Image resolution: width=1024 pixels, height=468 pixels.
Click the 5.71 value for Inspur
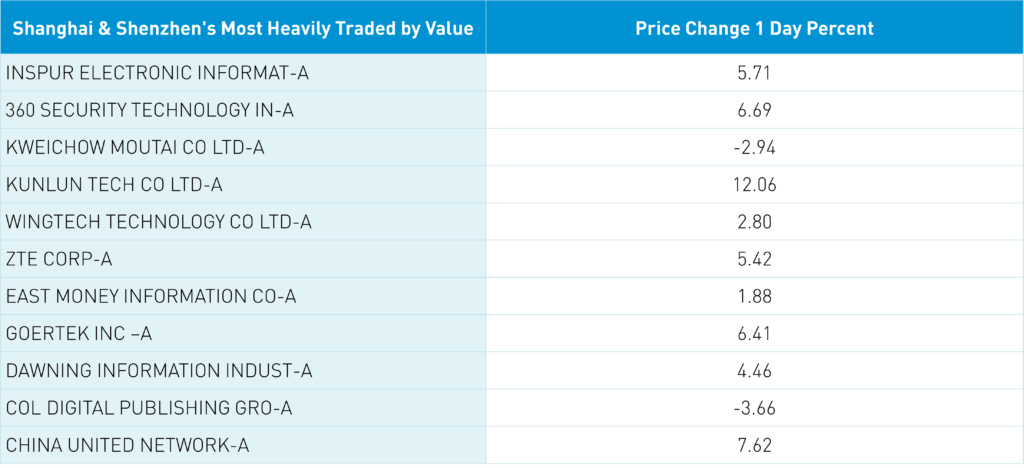pos(754,73)
